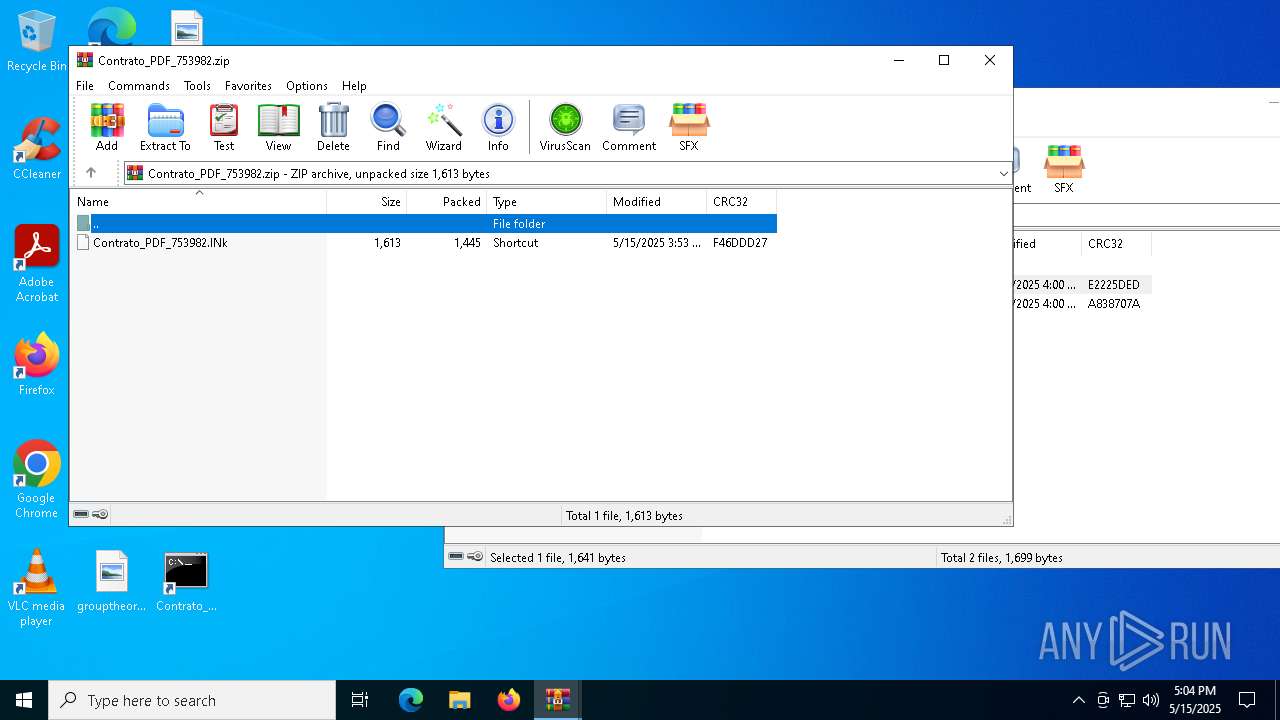Run the Test archive tool
1280x720 pixels.
pos(224,127)
